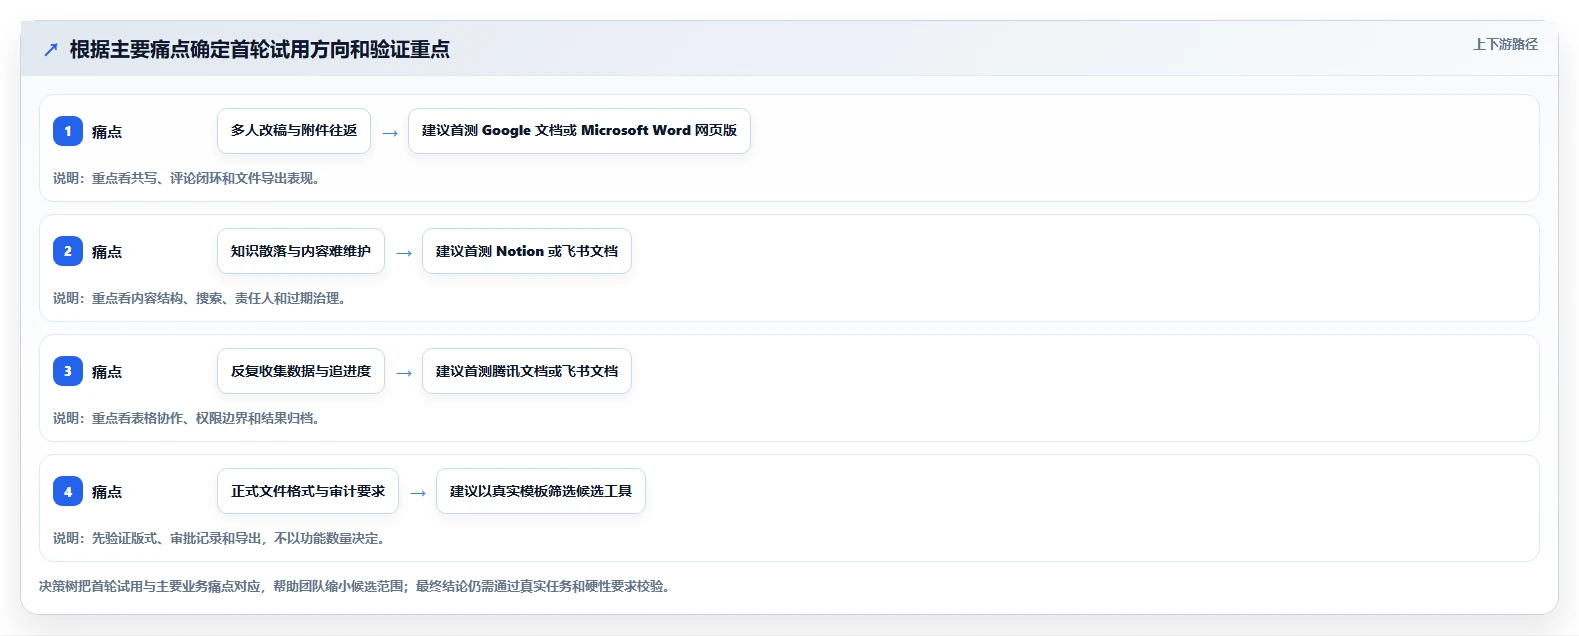This screenshot has width=1579, height=636.
Task: Click the 多人改稿与附件往返 box
Action: coord(294,131)
